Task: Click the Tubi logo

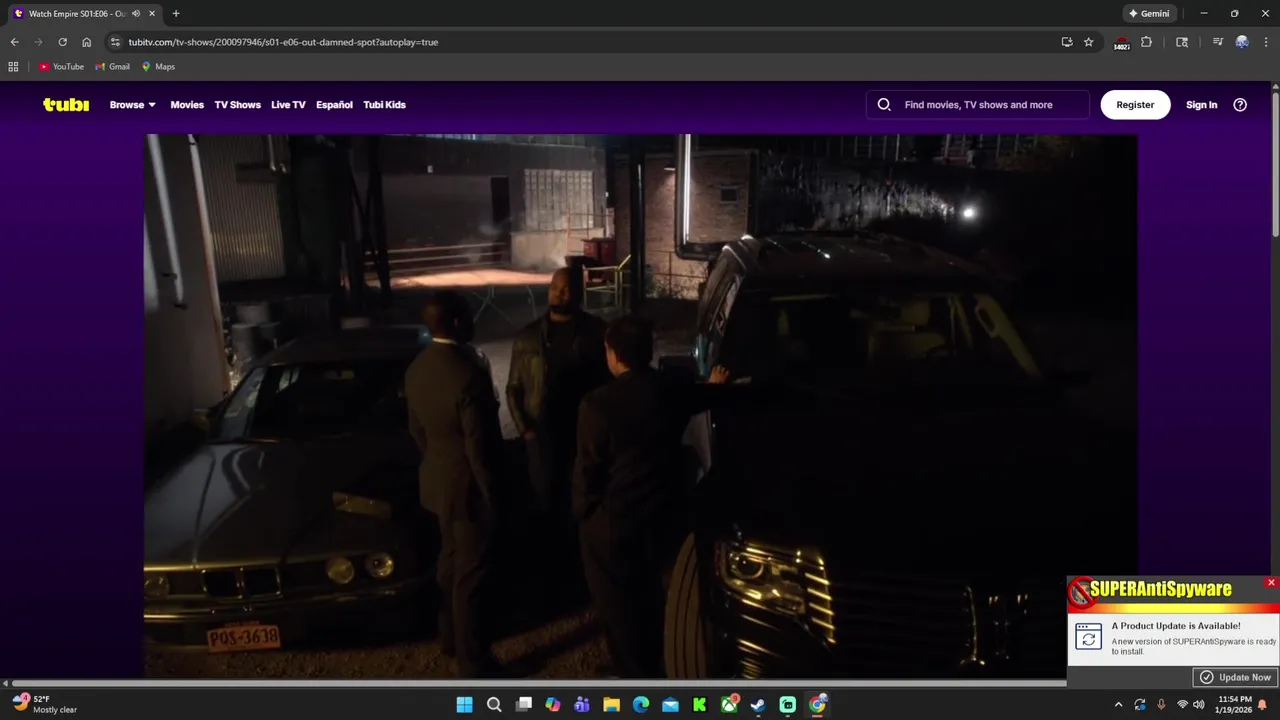Action: tap(66, 104)
